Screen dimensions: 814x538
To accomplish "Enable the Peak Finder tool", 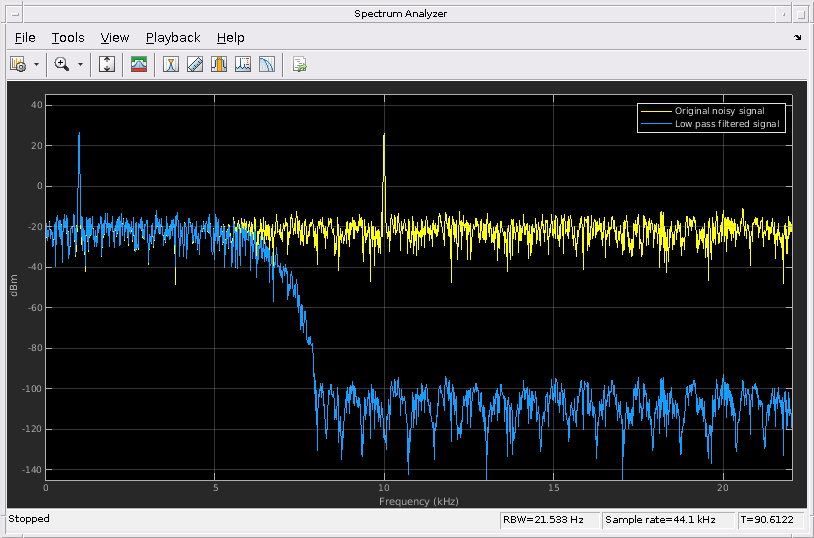I will (x=243, y=65).
